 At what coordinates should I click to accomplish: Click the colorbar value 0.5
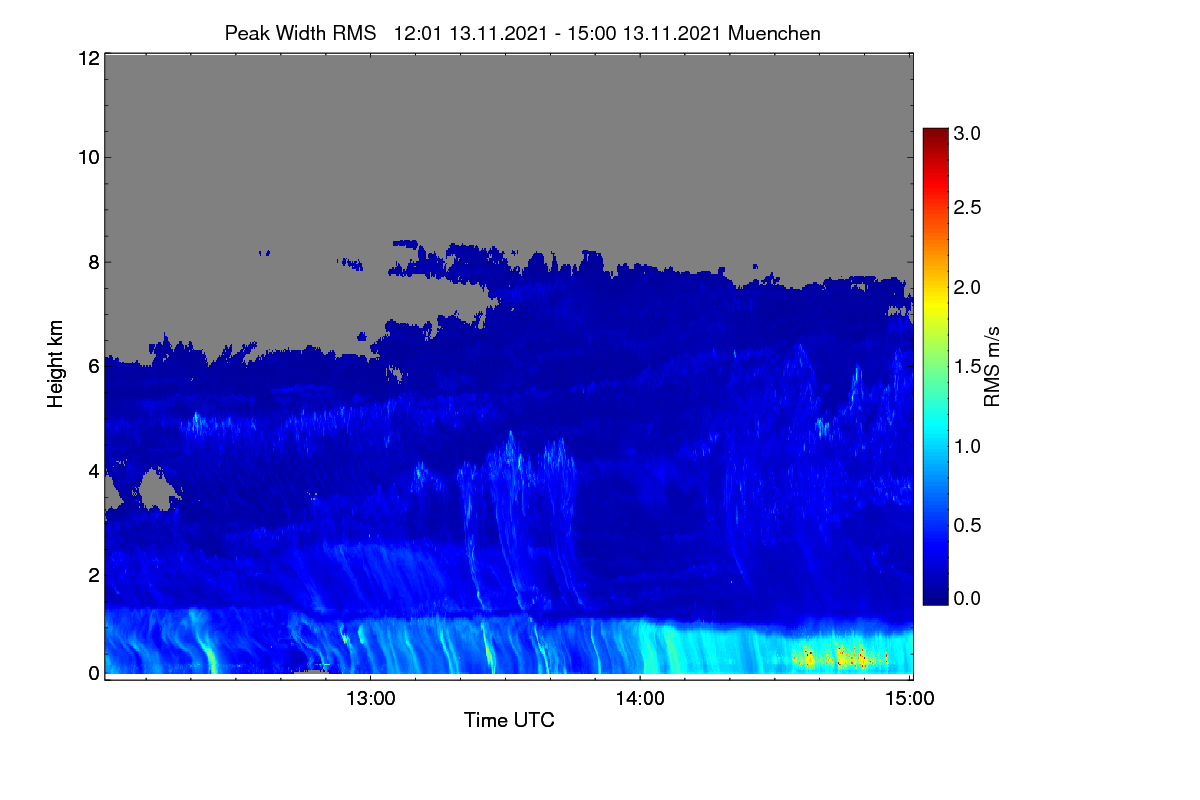point(967,525)
